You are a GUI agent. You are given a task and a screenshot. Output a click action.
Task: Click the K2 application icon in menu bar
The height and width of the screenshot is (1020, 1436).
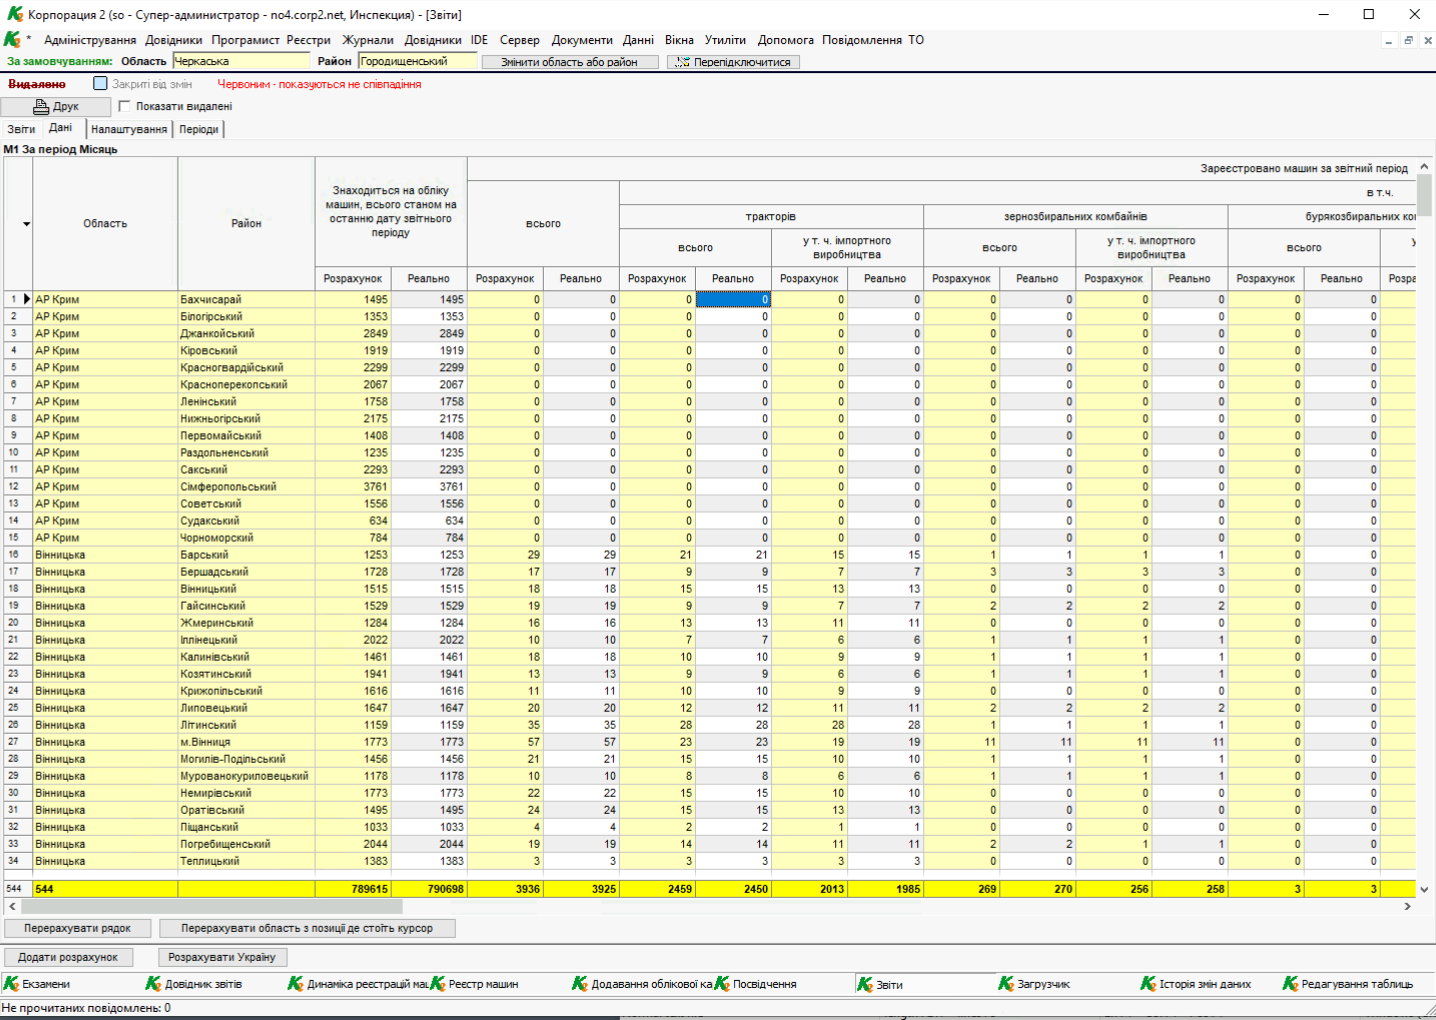12,40
